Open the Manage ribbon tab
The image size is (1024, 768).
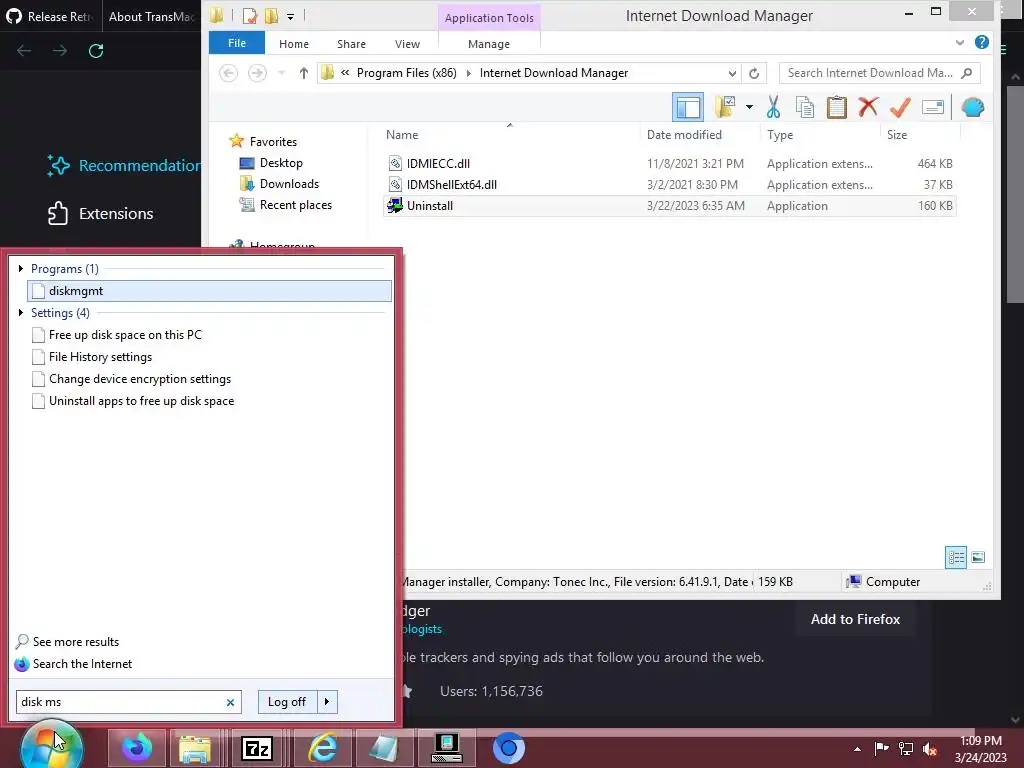[488, 44]
